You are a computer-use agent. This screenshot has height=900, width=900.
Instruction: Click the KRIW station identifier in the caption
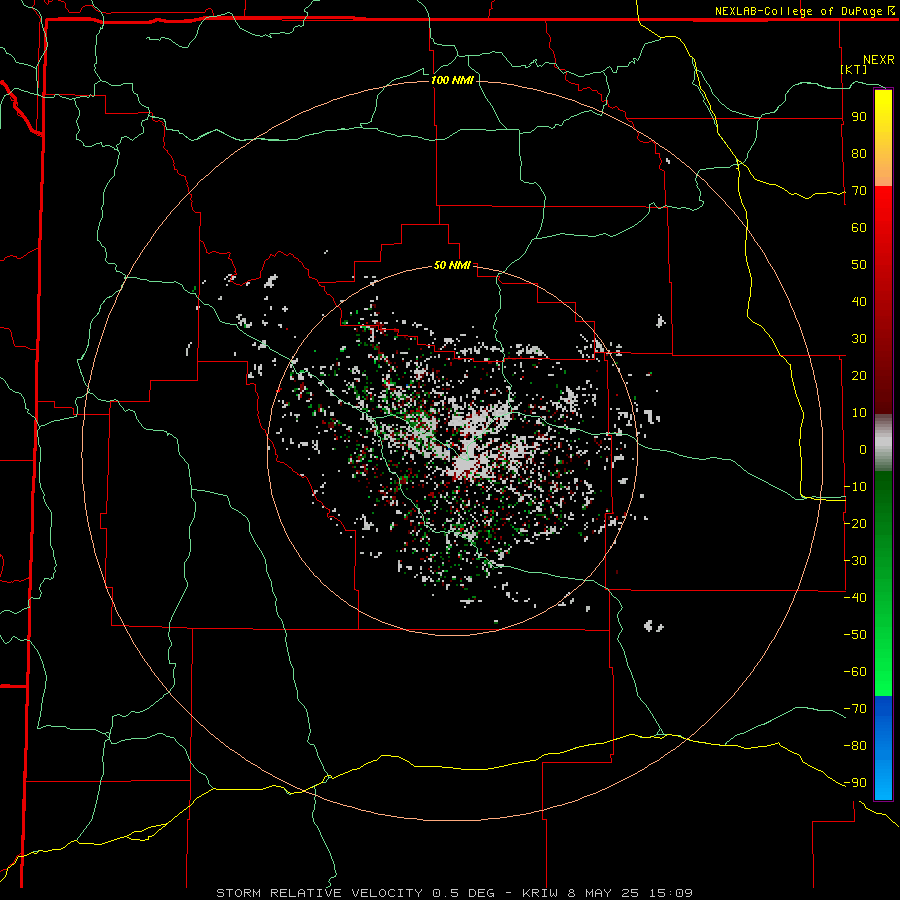[x=540, y=893]
